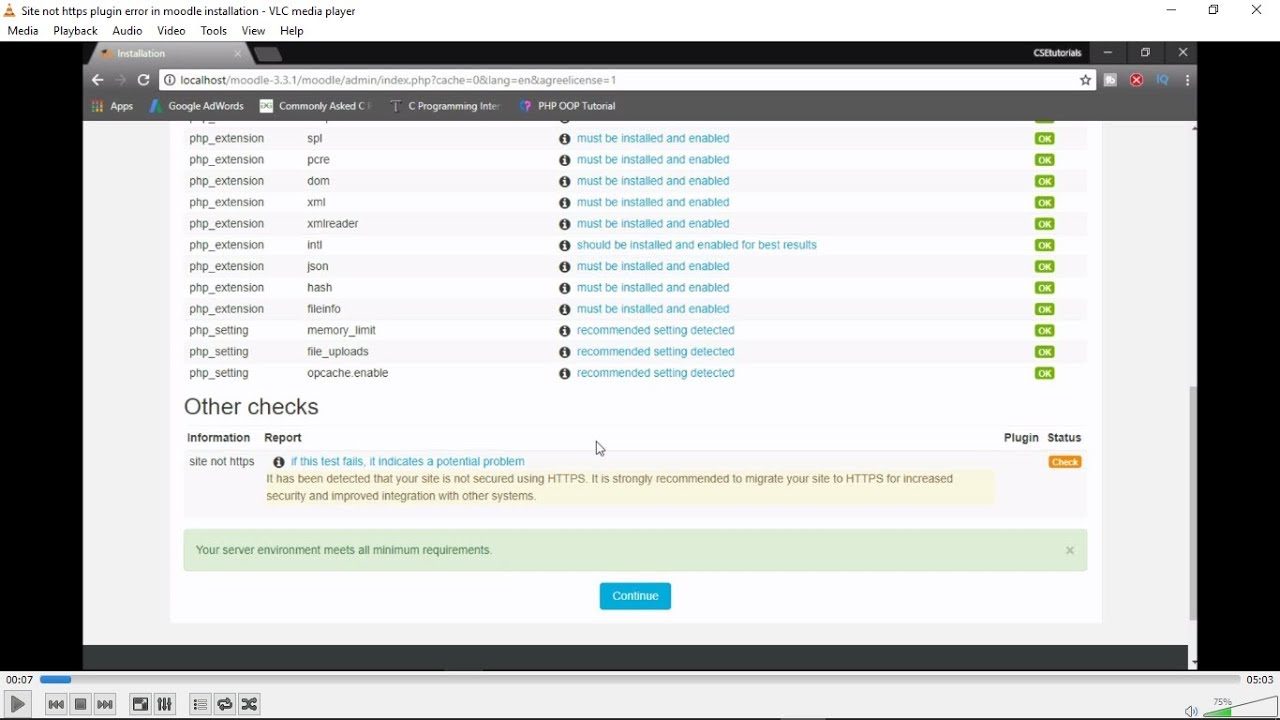Open the Help menu
The image size is (1280, 720).
292,31
